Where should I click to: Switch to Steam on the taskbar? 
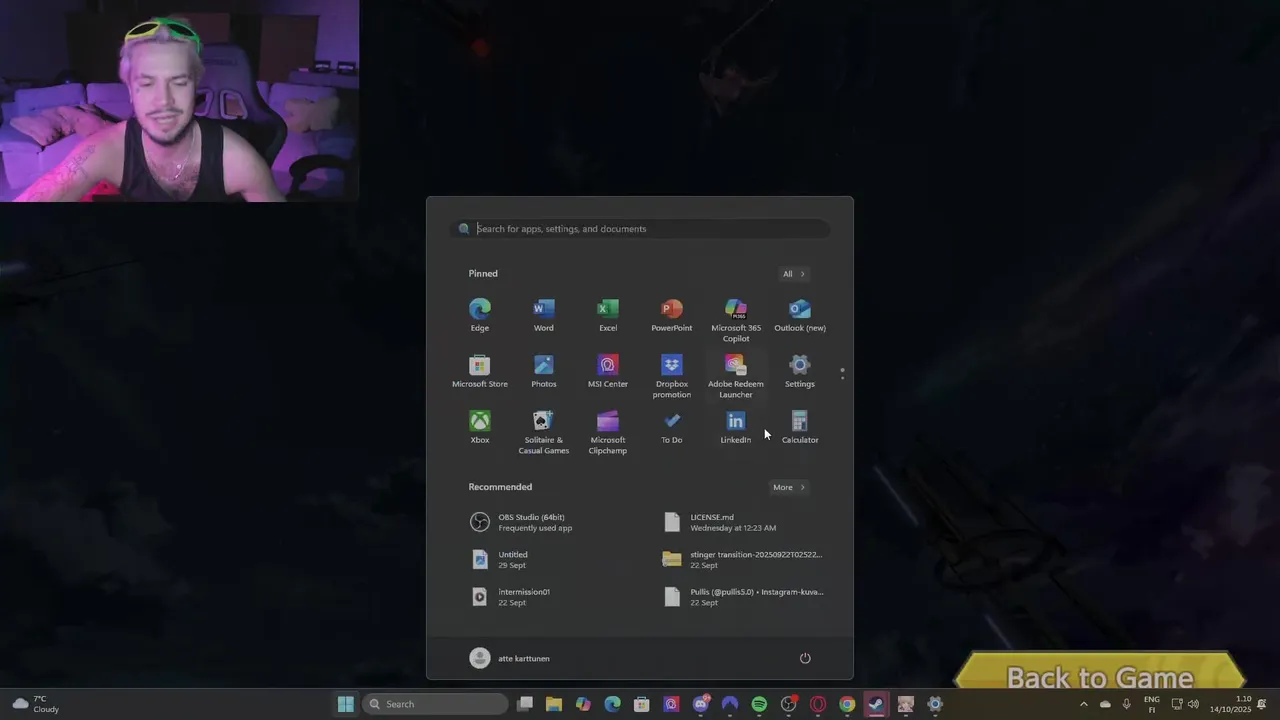point(876,704)
